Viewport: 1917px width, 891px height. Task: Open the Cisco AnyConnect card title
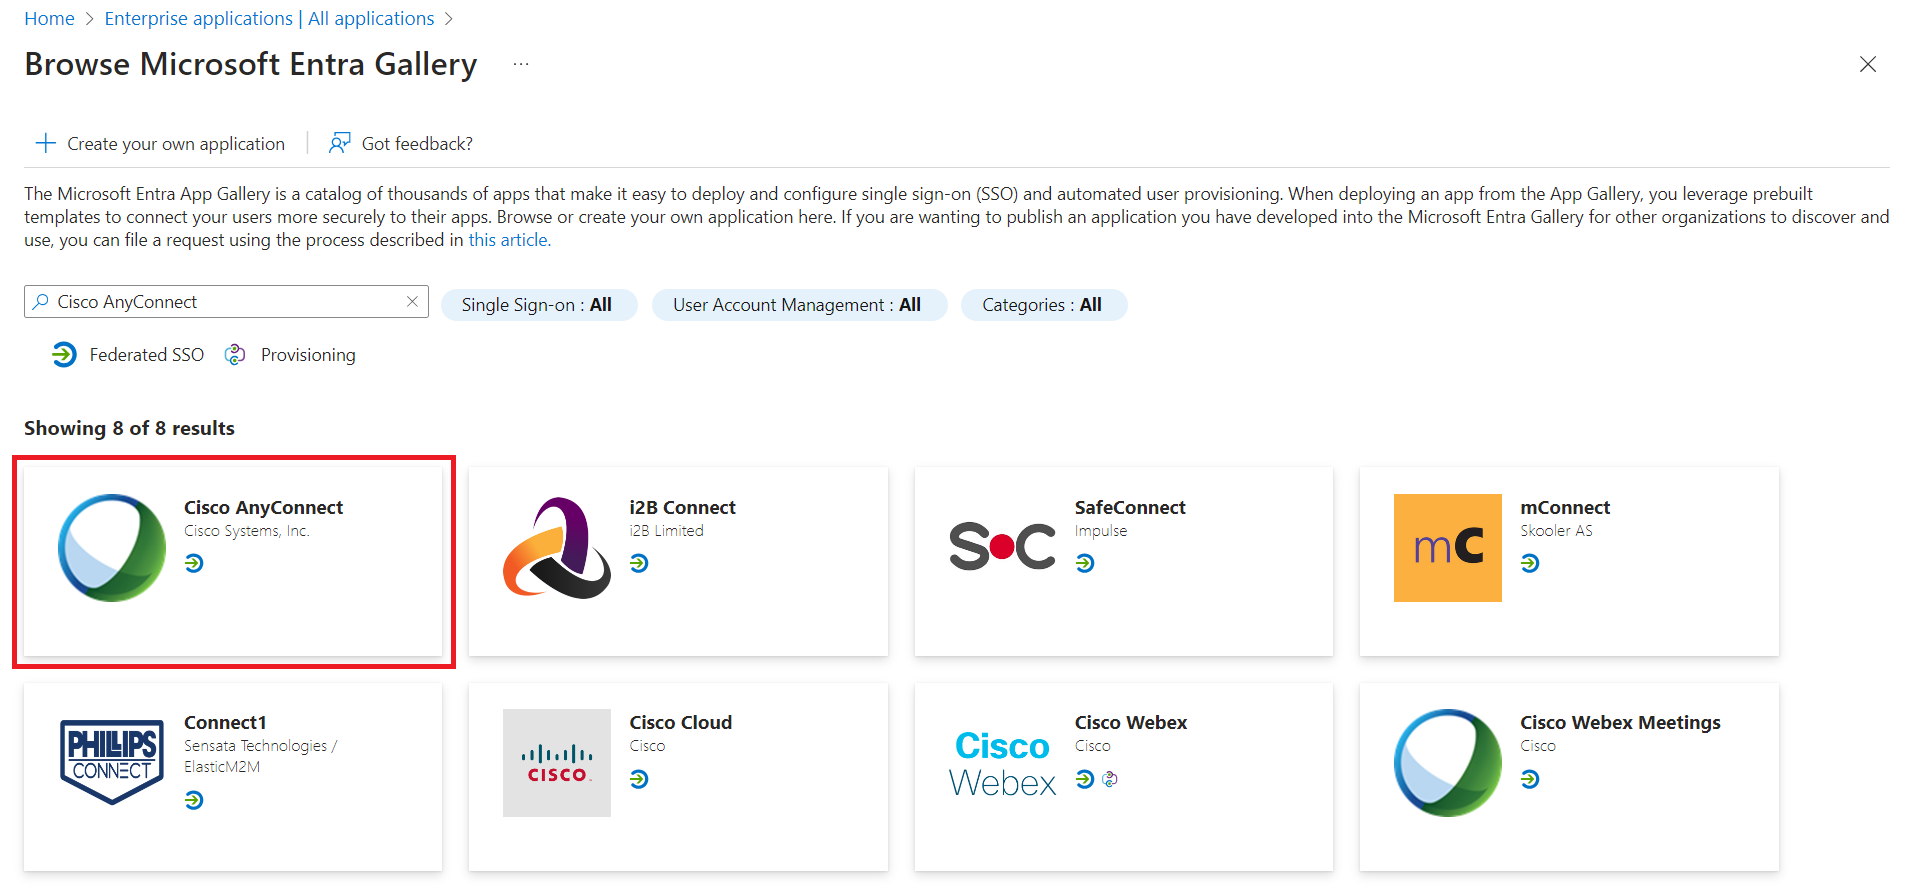pos(263,507)
